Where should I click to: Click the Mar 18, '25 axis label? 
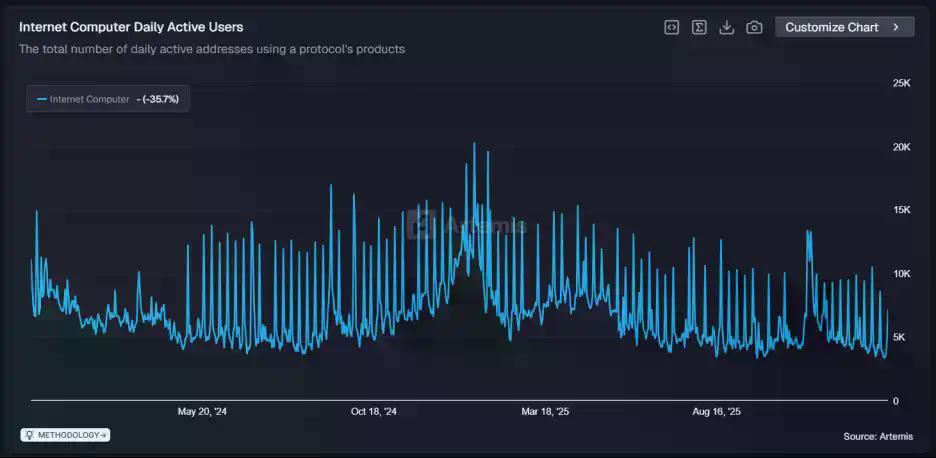(x=545, y=411)
